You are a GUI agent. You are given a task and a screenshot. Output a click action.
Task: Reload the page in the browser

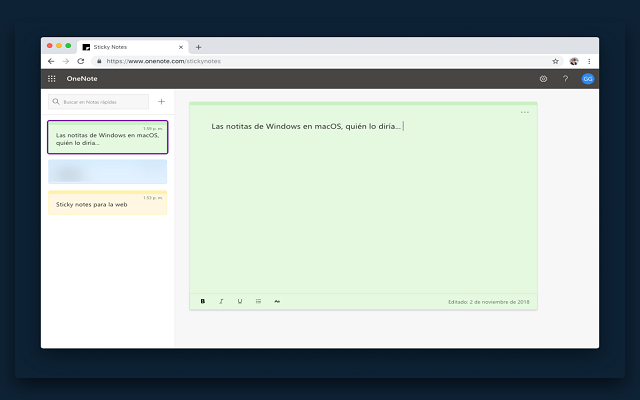pyautogui.click(x=80, y=61)
